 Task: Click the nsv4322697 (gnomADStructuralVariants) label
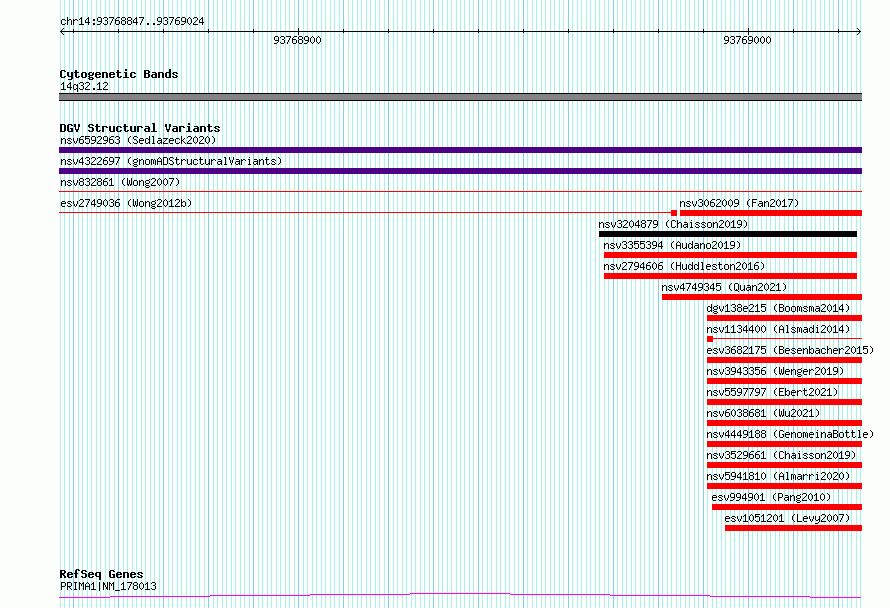(x=171, y=161)
